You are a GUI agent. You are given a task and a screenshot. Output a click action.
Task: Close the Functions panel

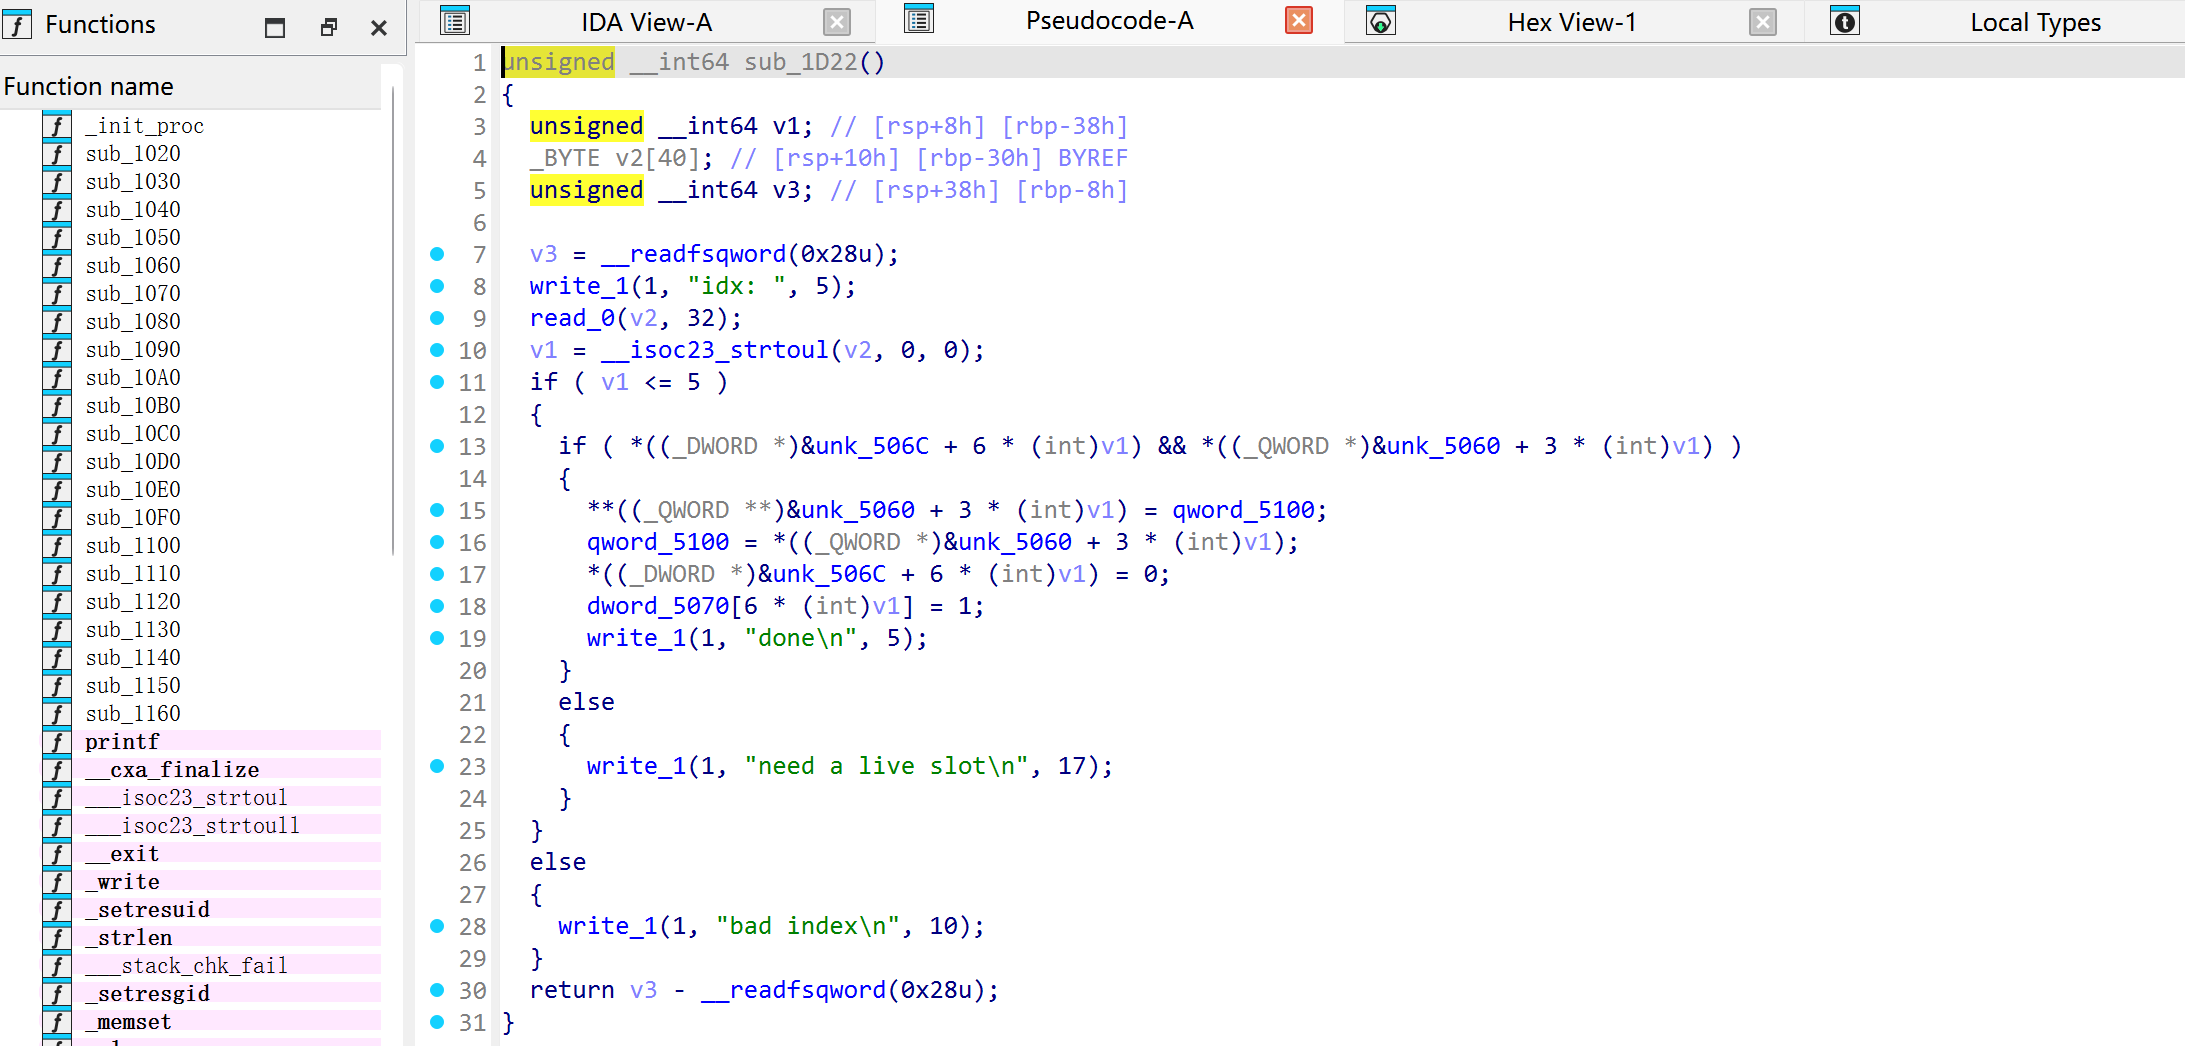(x=378, y=27)
